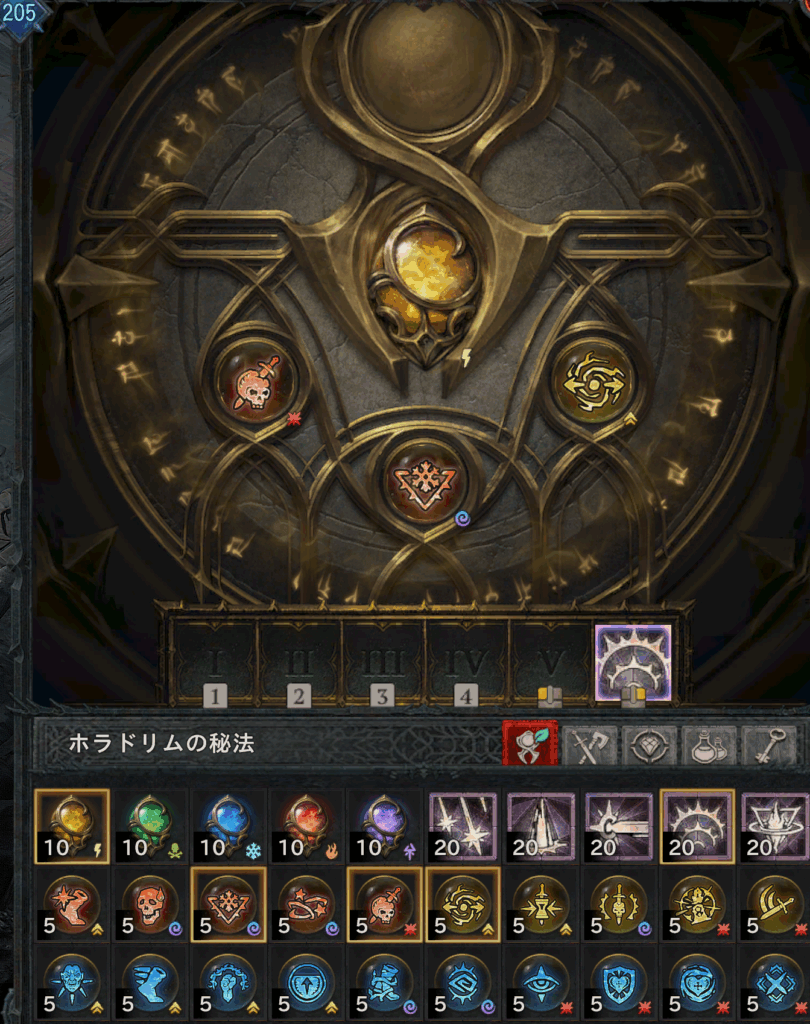The height and width of the screenshot is (1024, 810).
Task: Select the yellow lightning orb in inventory
Action: [x=72, y=826]
